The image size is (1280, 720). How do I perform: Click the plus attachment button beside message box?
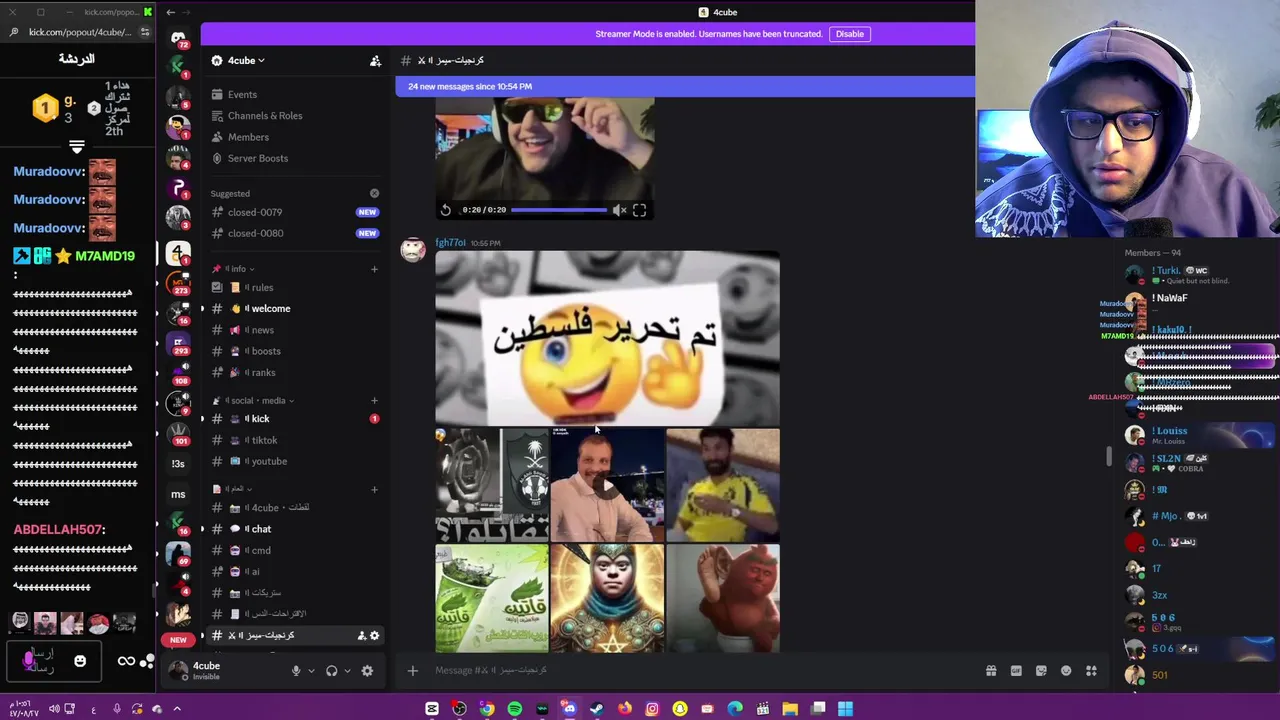412,671
